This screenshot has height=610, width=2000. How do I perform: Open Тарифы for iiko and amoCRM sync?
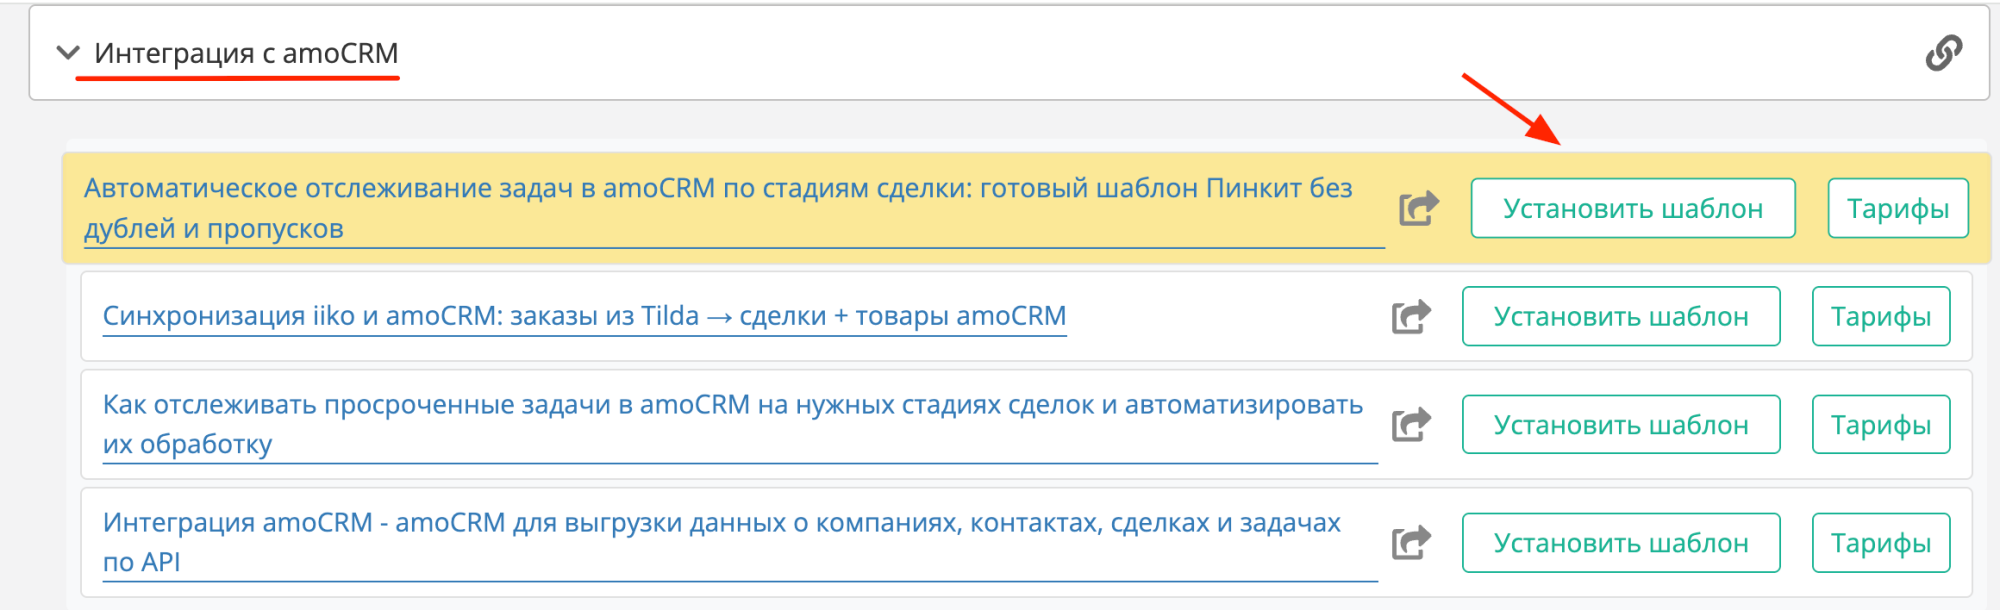click(x=1880, y=317)
